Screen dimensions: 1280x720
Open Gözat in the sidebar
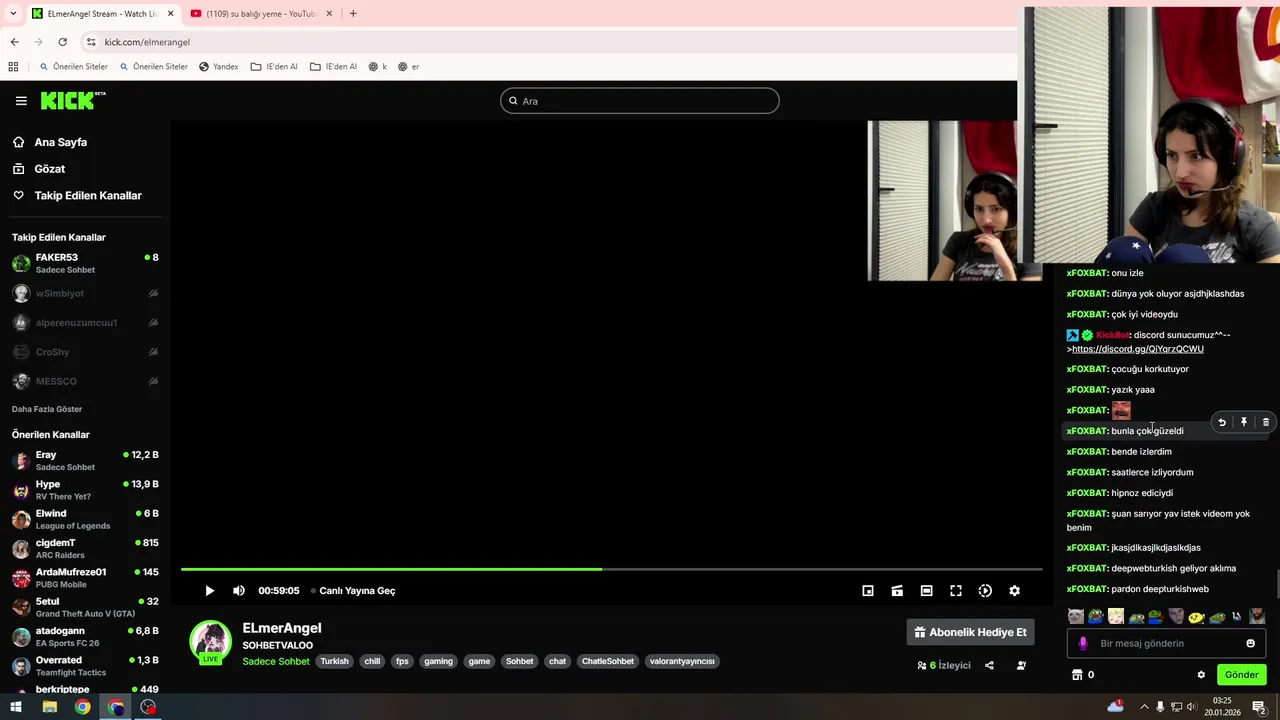pos(49,169)
